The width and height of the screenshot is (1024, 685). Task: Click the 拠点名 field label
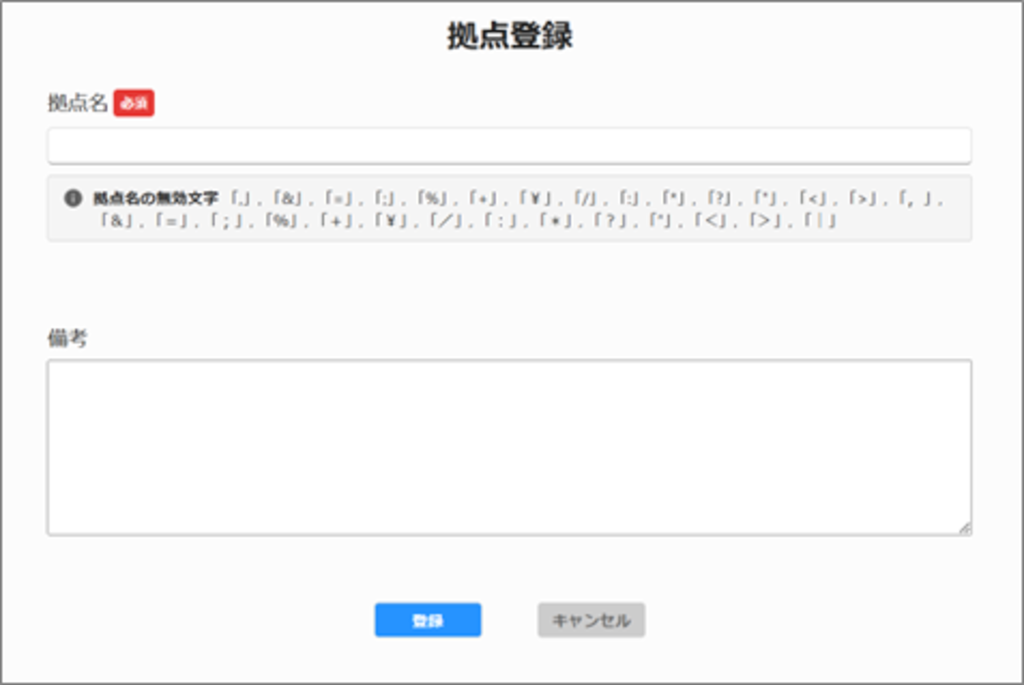pos(77,103)
